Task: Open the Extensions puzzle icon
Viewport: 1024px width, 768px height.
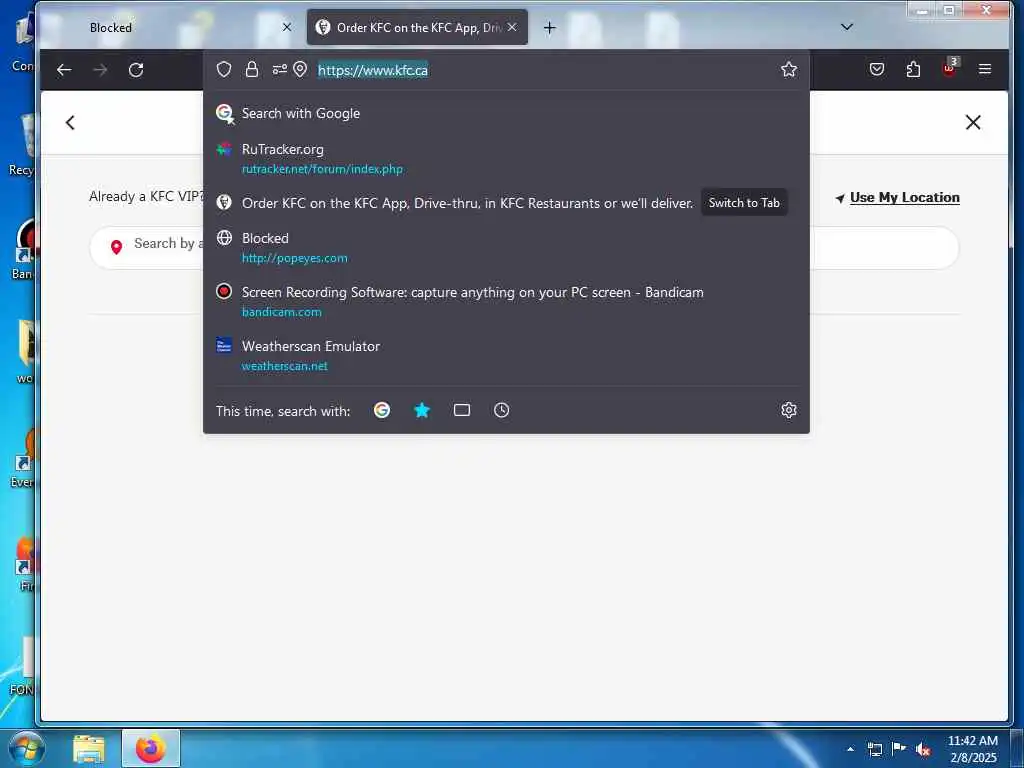Action: click(x=914, y=69)
